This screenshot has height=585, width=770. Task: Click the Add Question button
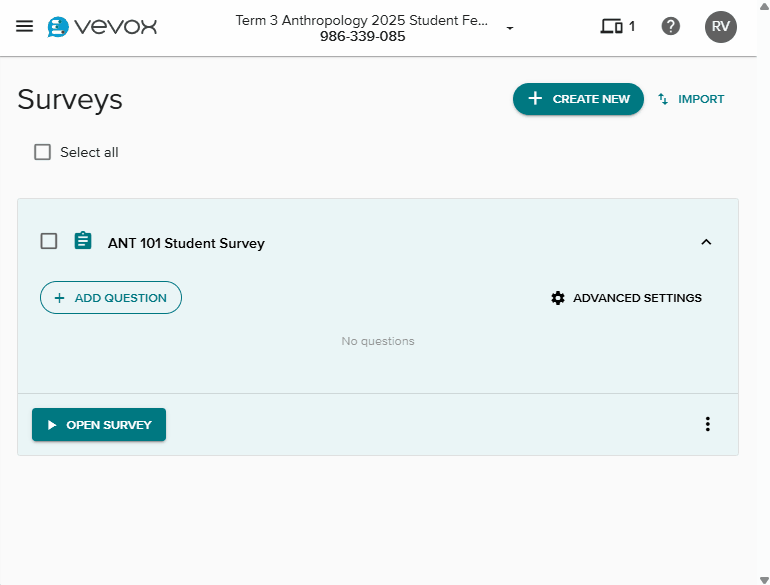[111, 298]
